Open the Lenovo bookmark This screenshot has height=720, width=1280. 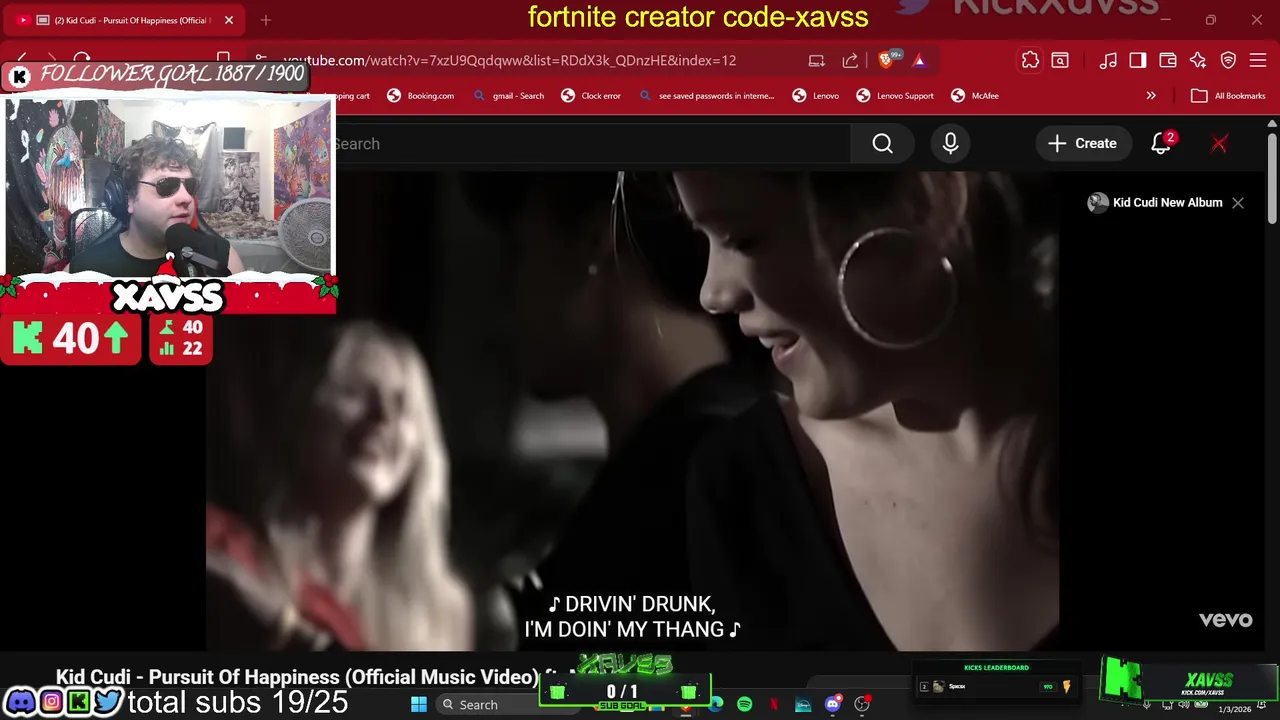816,96
